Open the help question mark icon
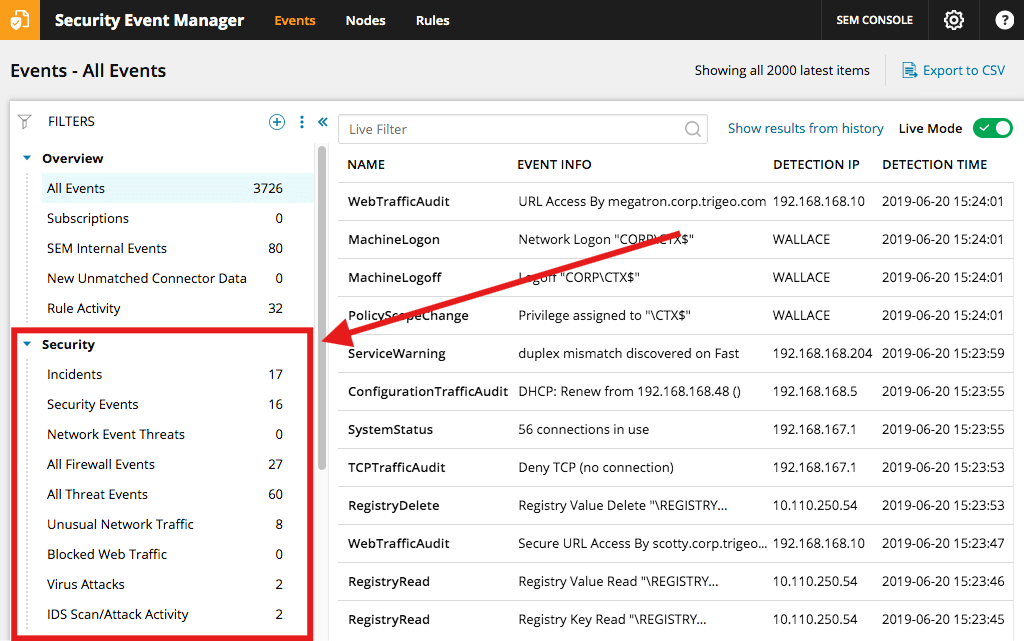The image size is (1024, 641). point(1004,20)
